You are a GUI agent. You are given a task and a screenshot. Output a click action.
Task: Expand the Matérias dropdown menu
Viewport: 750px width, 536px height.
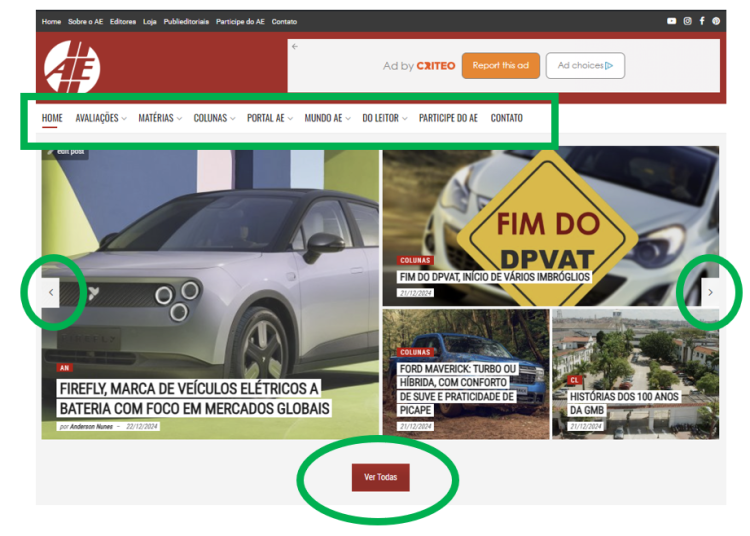coord(160,118)
